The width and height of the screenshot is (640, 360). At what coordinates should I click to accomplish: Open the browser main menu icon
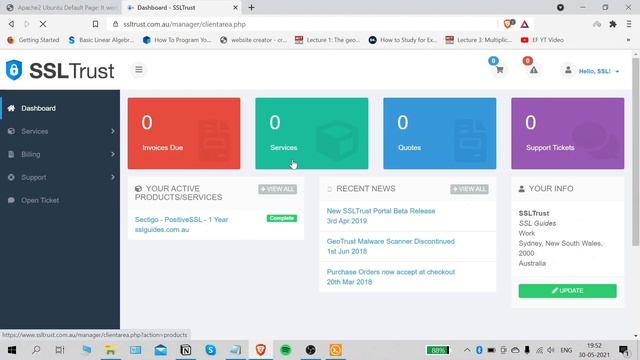[x=629, y=24]
